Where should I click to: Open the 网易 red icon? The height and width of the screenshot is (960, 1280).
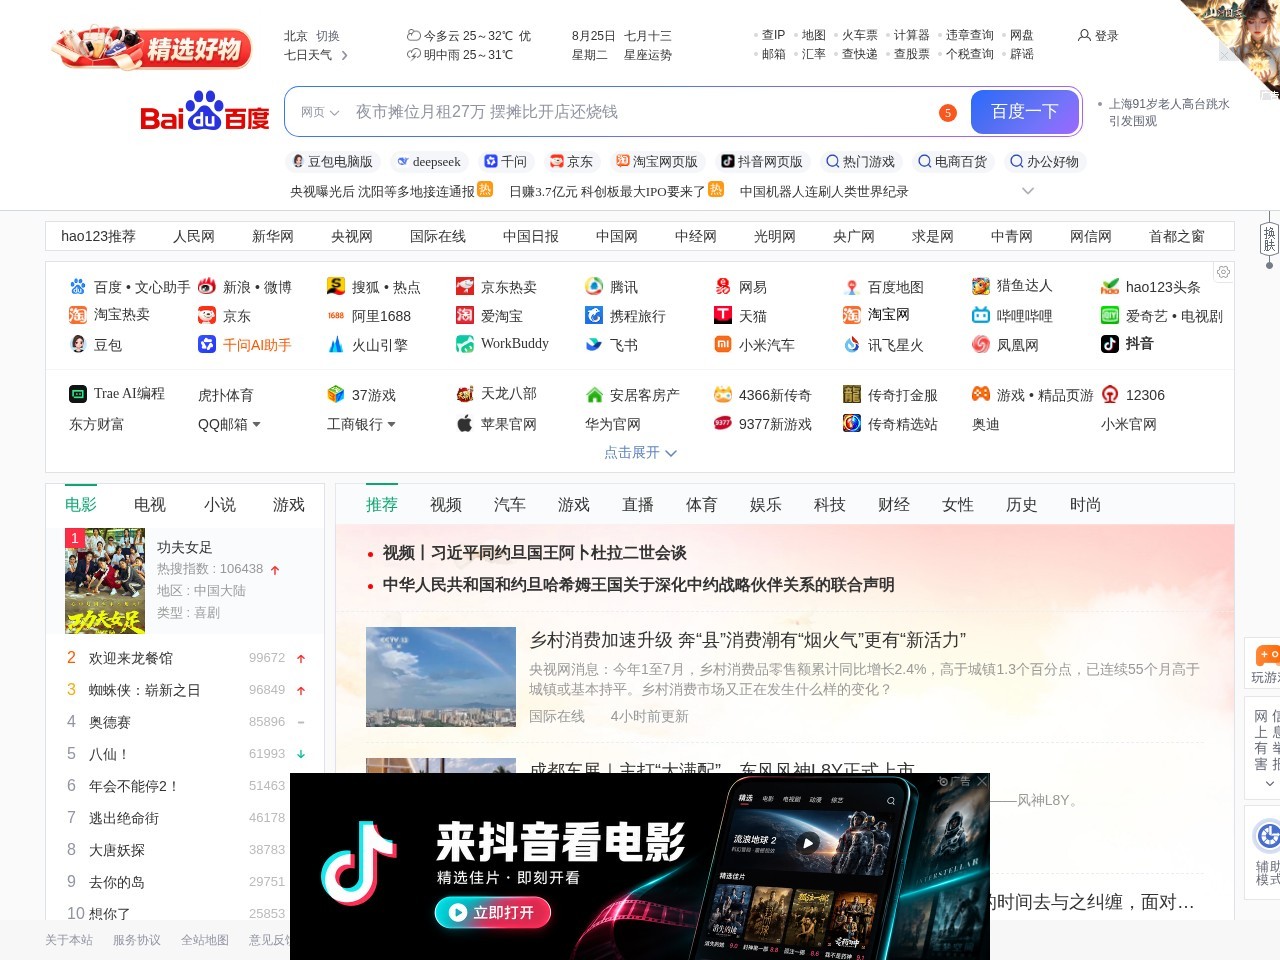tap(723, 287)
